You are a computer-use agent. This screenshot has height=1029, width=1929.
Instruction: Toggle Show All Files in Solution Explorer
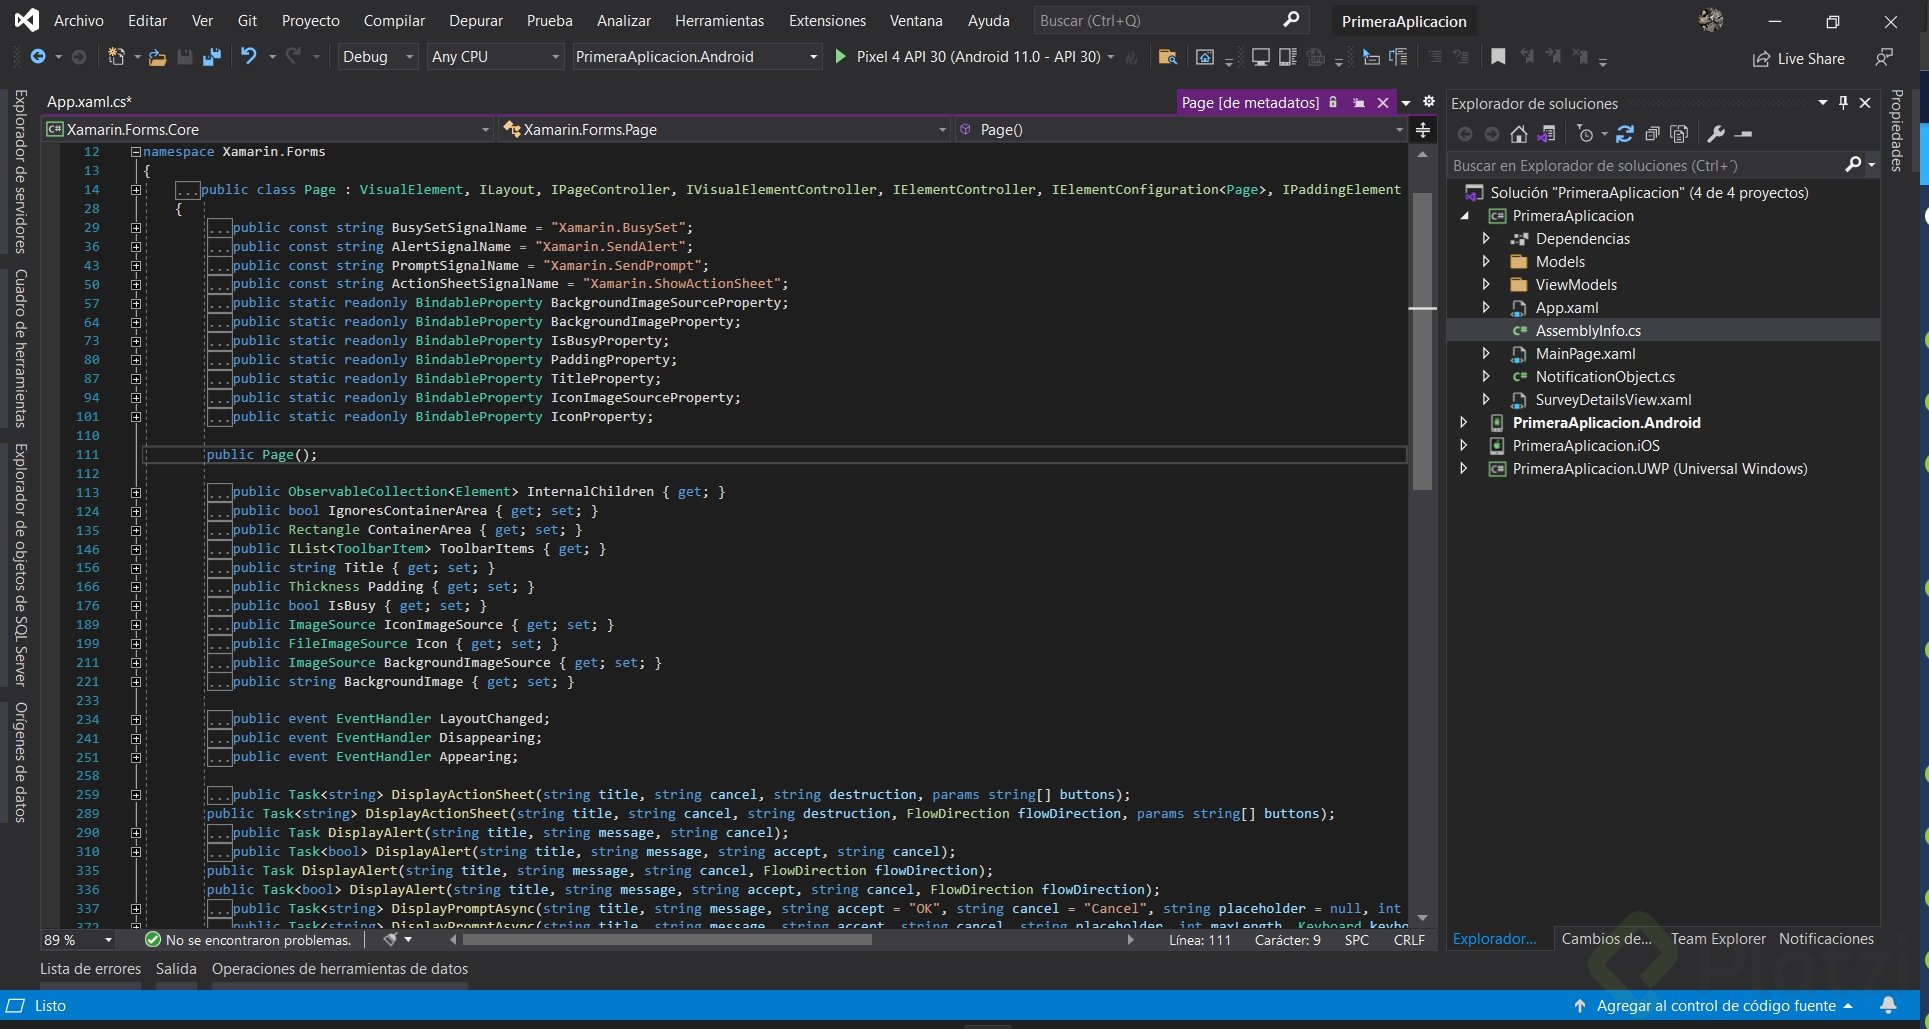pyautogui.click(x=1680, y=134)
